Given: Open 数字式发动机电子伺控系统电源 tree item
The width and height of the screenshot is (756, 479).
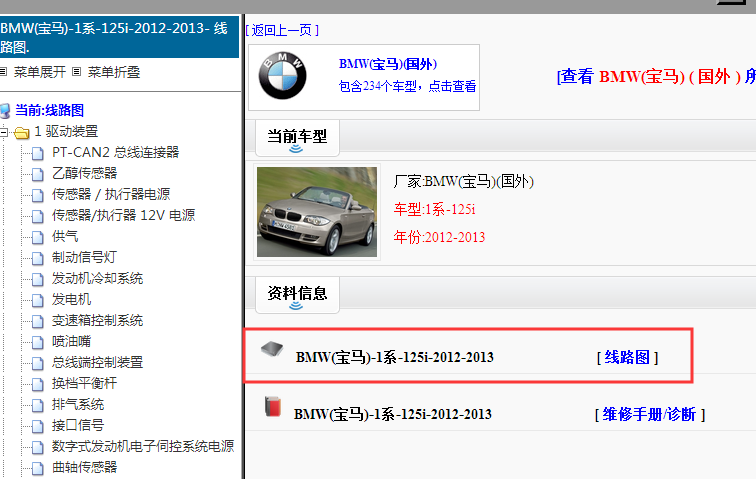Looking at the screenshot, I should pos(143,447).
